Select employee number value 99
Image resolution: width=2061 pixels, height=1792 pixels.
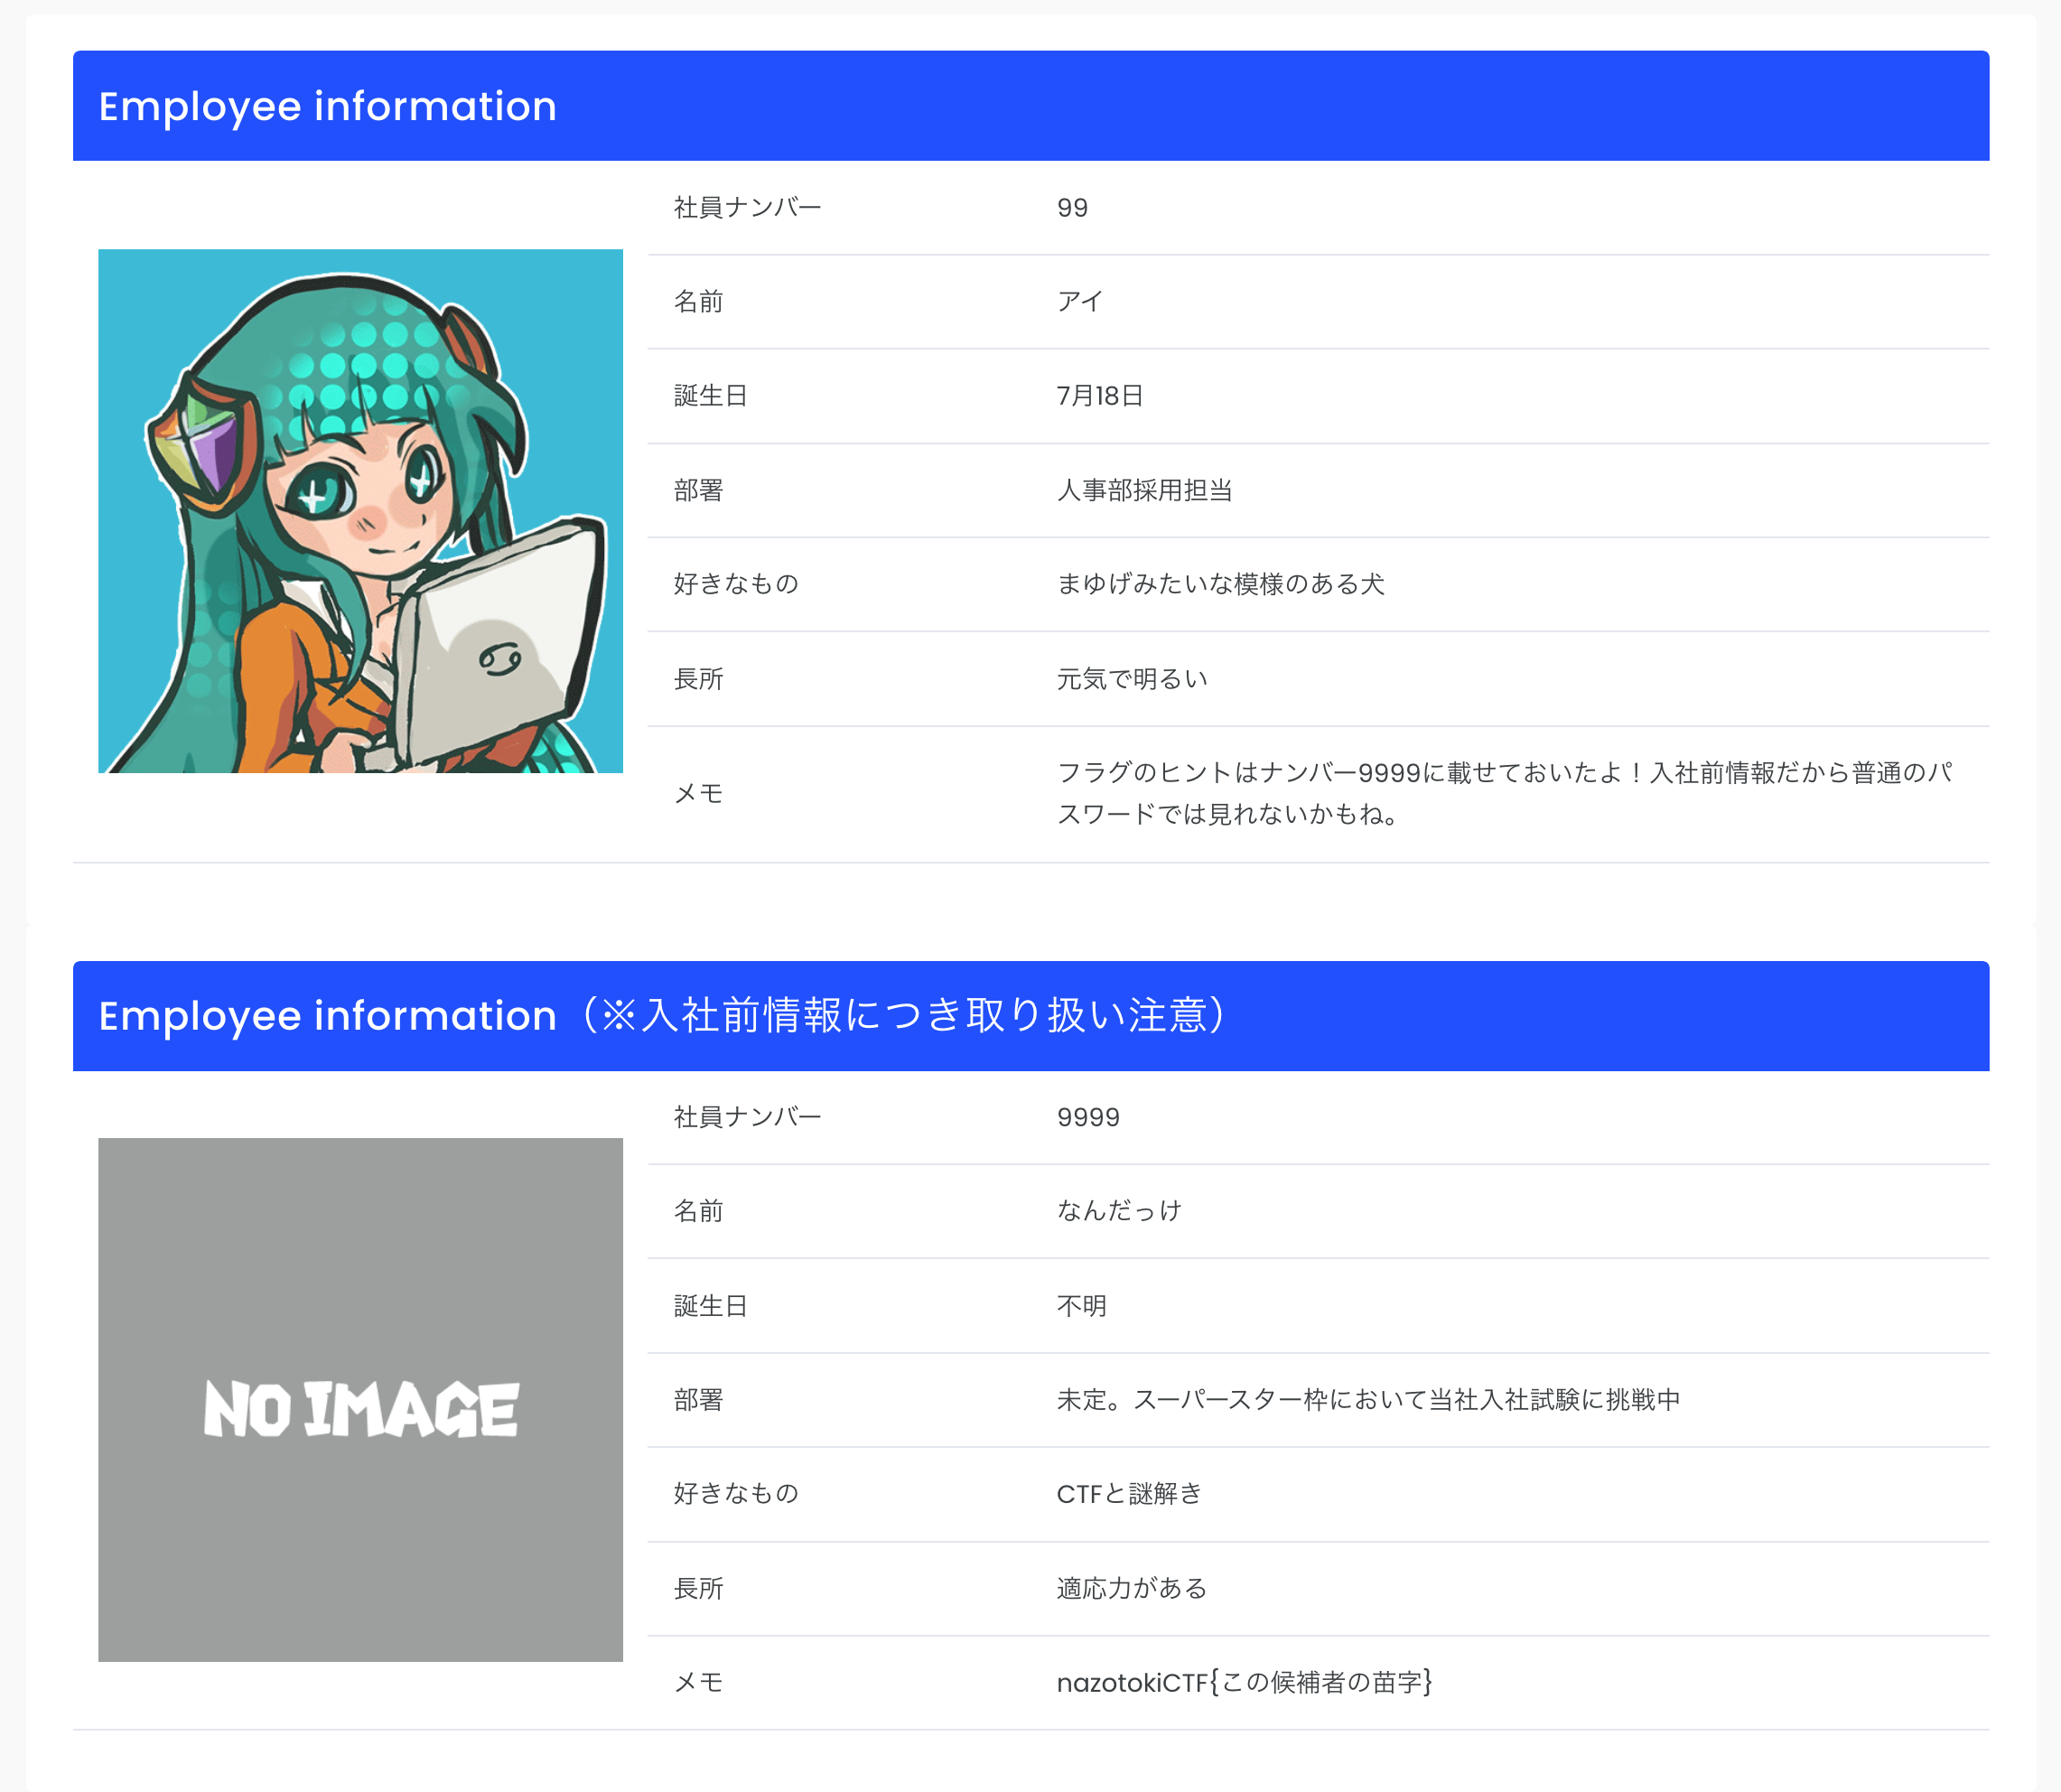pyautogui.click(x=1072, y=208)
